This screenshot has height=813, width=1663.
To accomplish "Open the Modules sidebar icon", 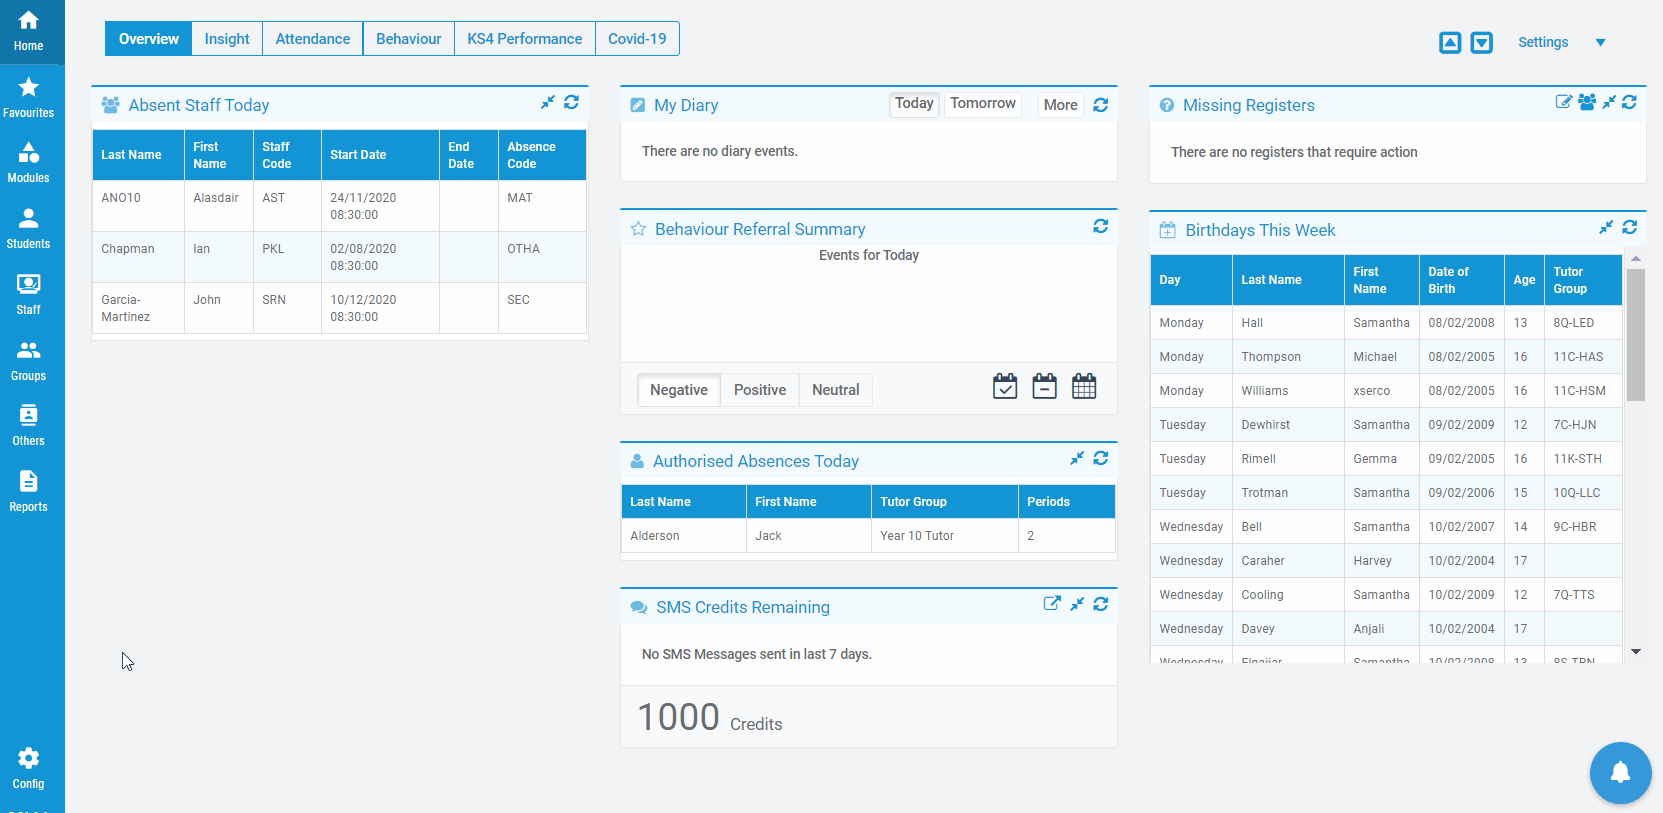I will (x=28, y=162).
